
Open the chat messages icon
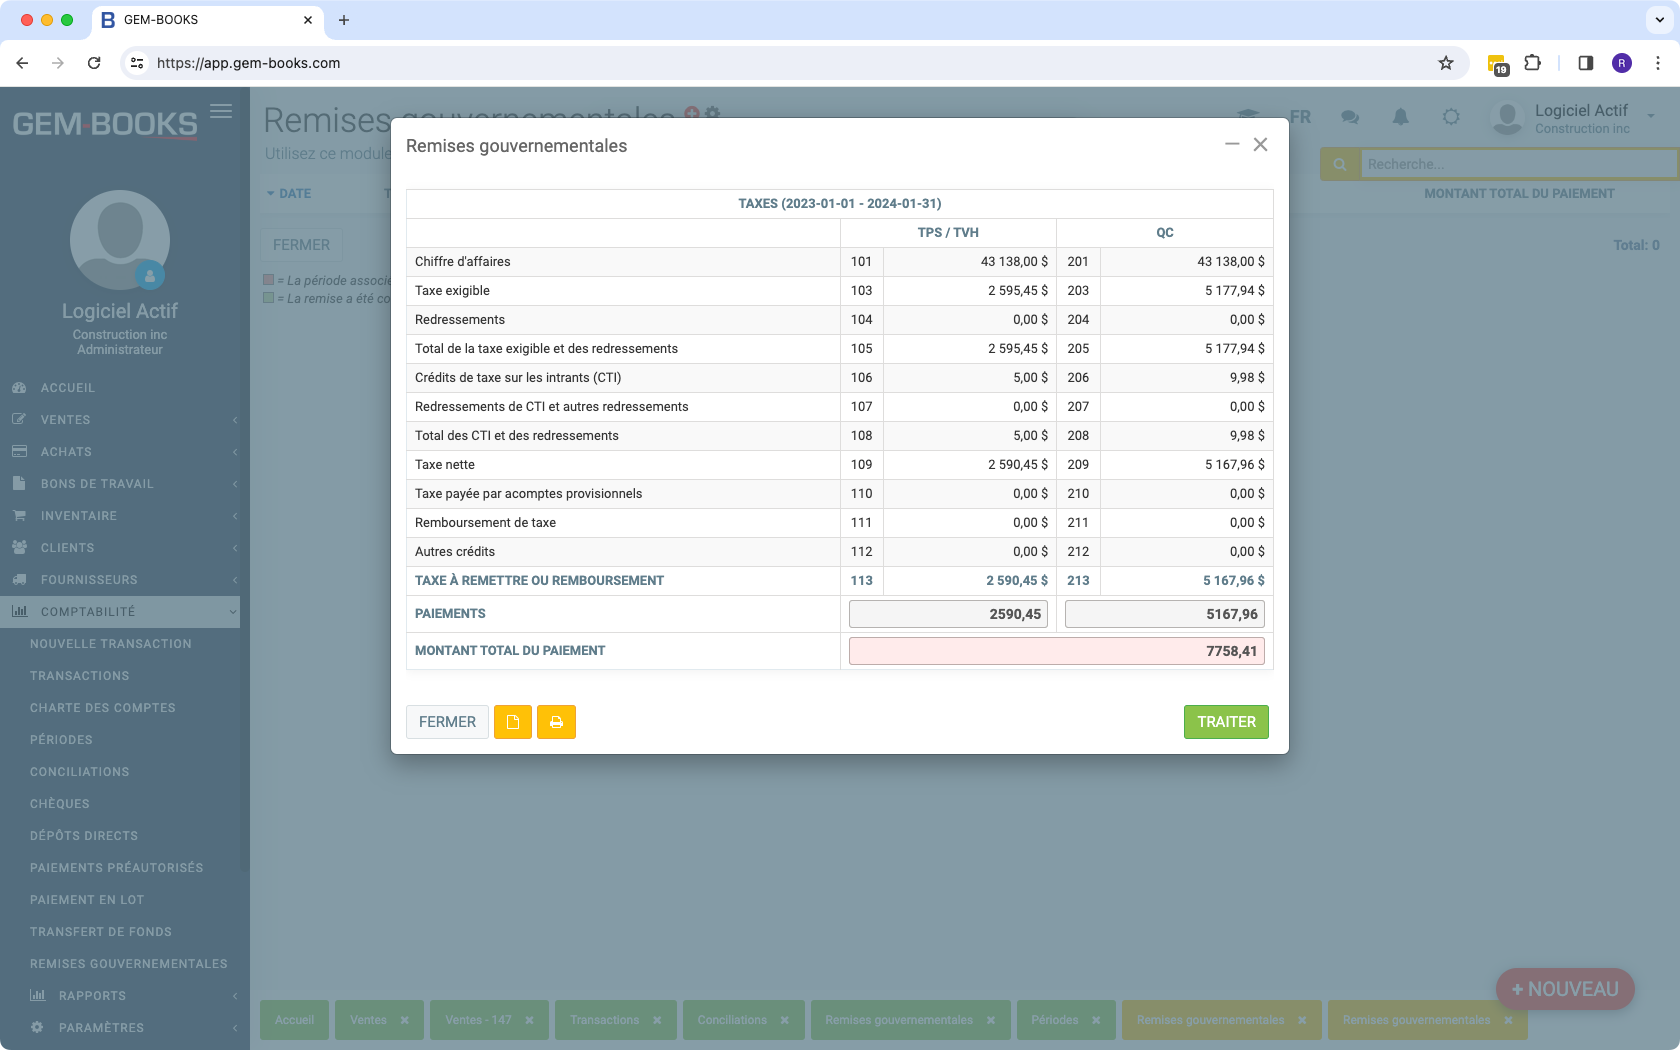click(x=1350, y=117)
